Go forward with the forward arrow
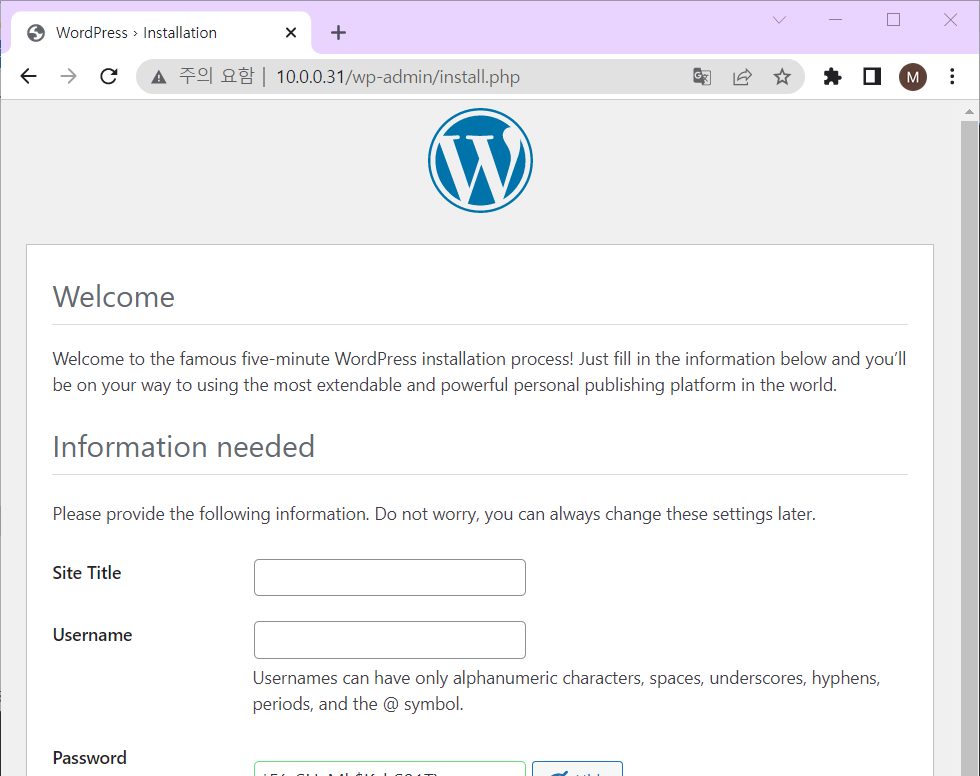The height and width of the screenshot is (776, 980). 68,76
